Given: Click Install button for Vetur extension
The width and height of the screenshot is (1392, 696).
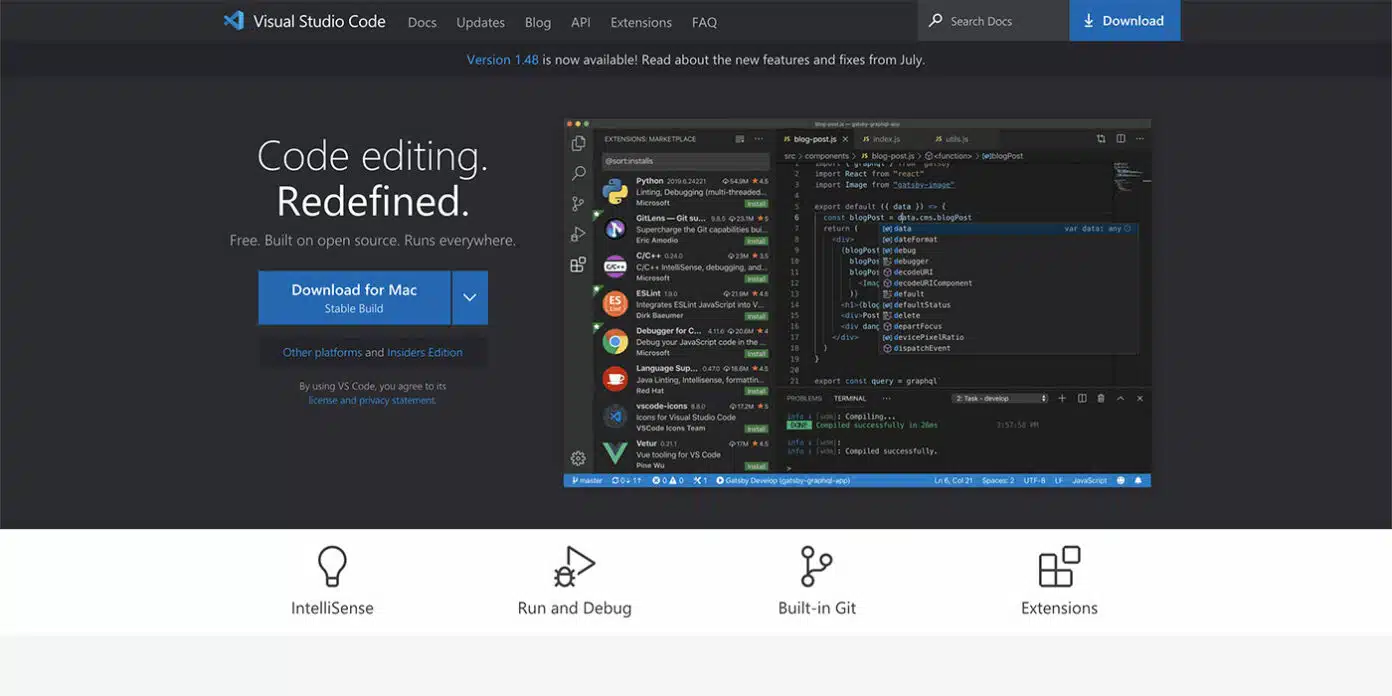Looking at the screenshot, I should 756,466.
